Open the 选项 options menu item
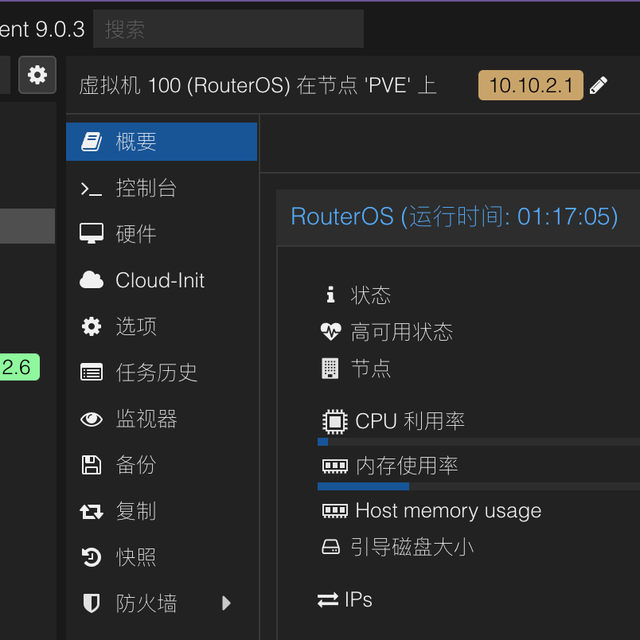640x640 pixels. point(161,327)
